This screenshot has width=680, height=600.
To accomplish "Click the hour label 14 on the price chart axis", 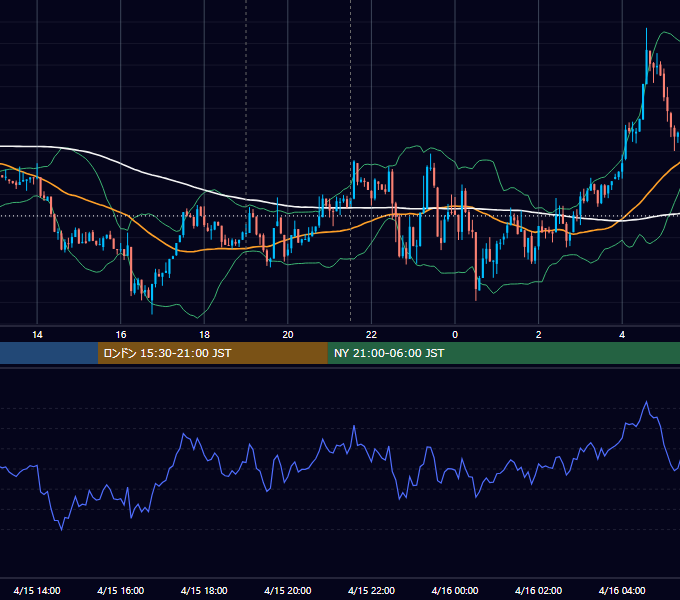I will (x=37, y=335).
